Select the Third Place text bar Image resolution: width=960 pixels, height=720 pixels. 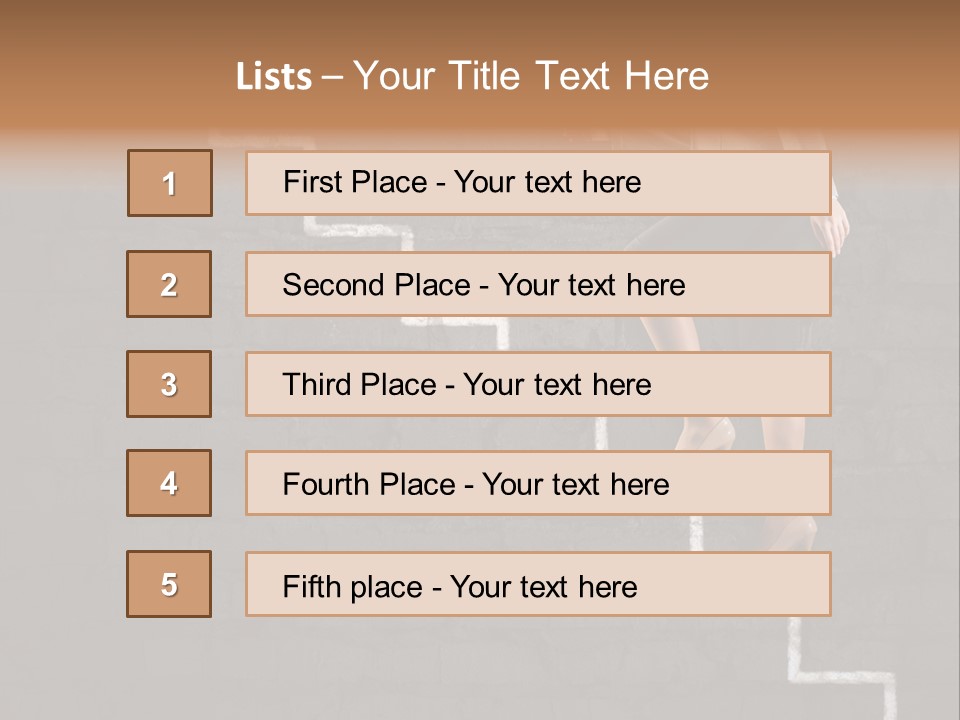[x=538, y=384]
